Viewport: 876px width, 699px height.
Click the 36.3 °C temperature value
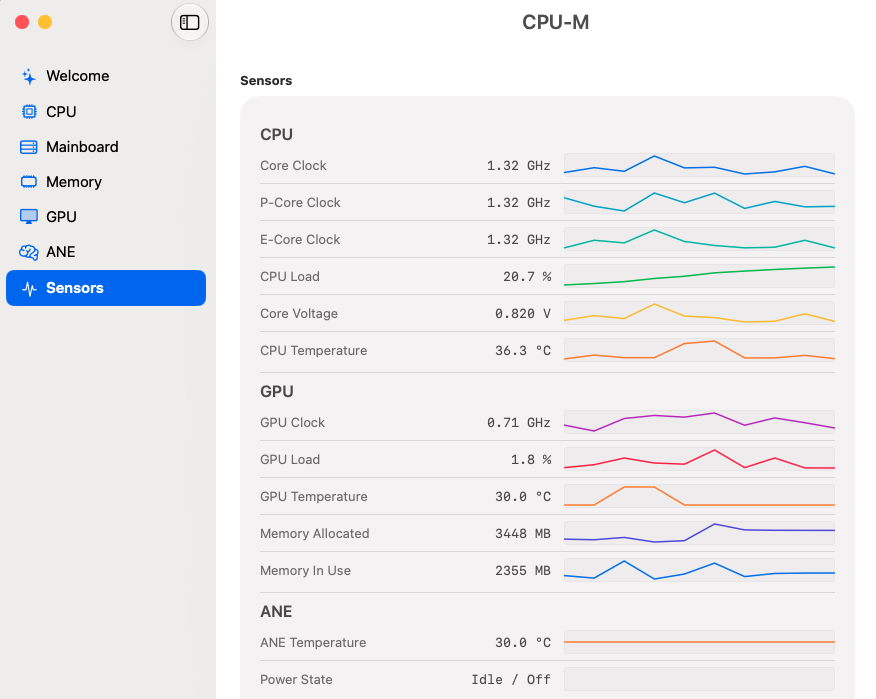523,350
